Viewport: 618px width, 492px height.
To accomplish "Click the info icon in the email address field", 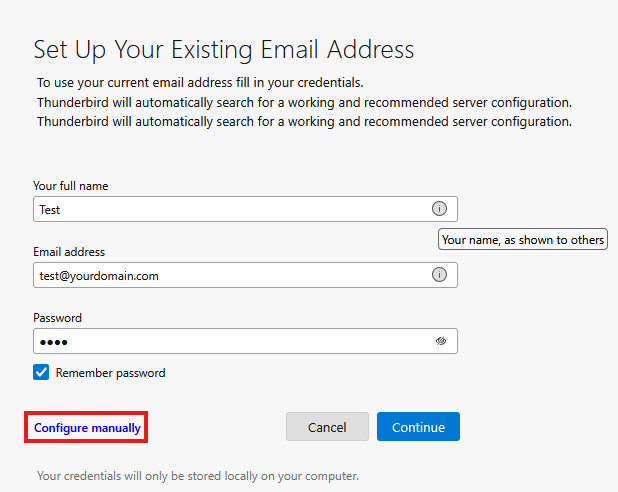I will [x=439, y=275].
